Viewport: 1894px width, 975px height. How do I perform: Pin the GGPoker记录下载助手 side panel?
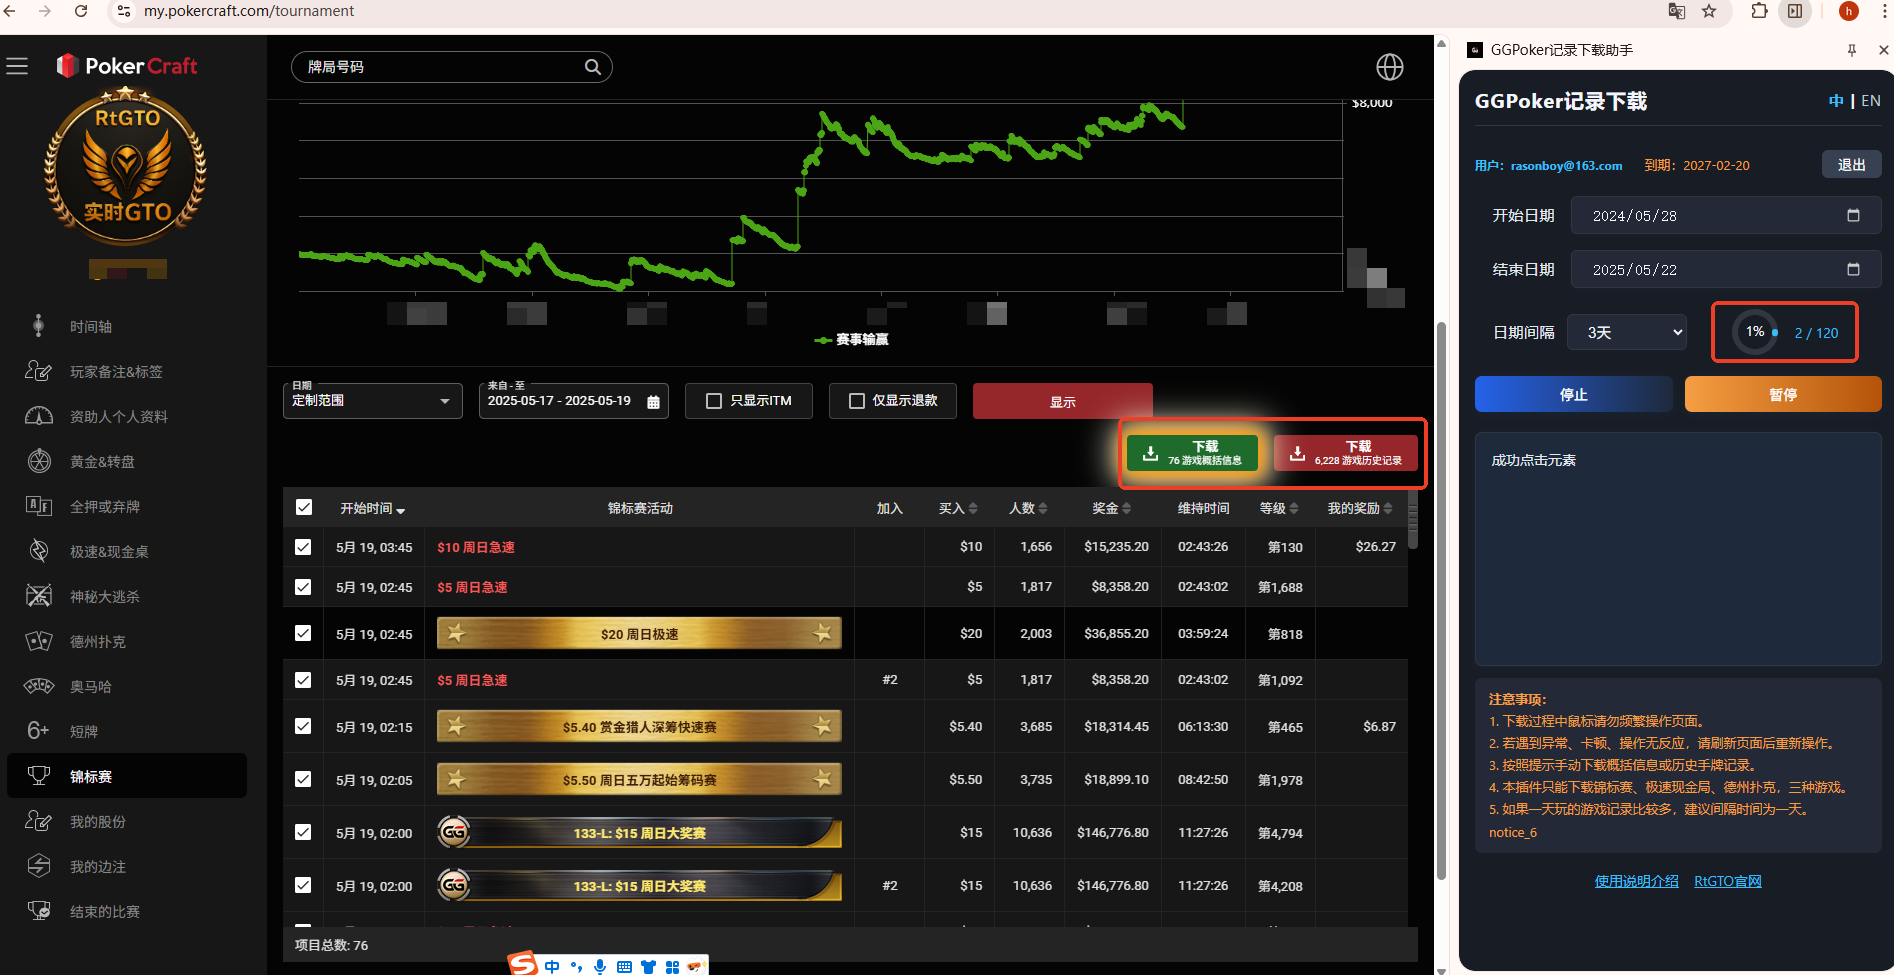pos(1851,50)
